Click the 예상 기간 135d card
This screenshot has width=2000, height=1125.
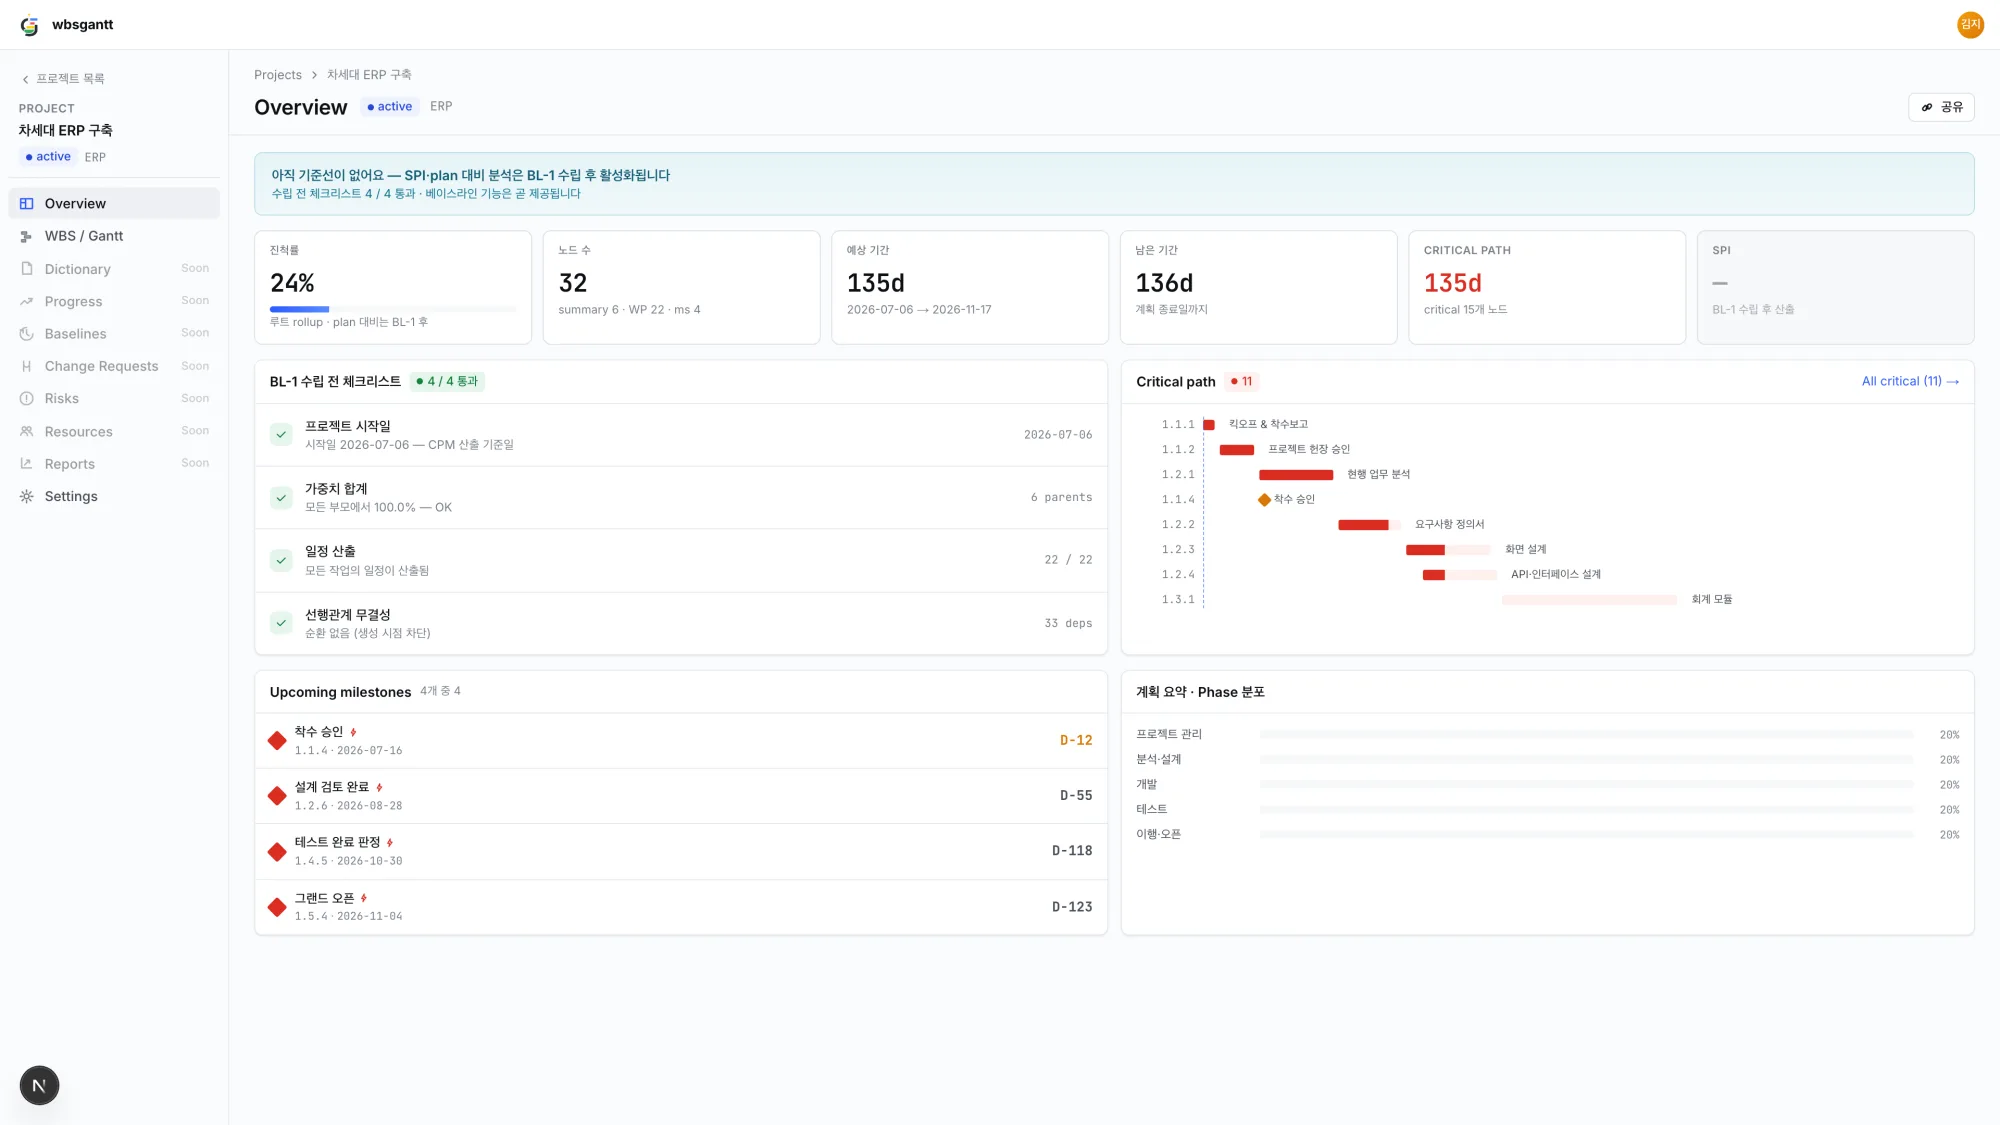(969, 288)
